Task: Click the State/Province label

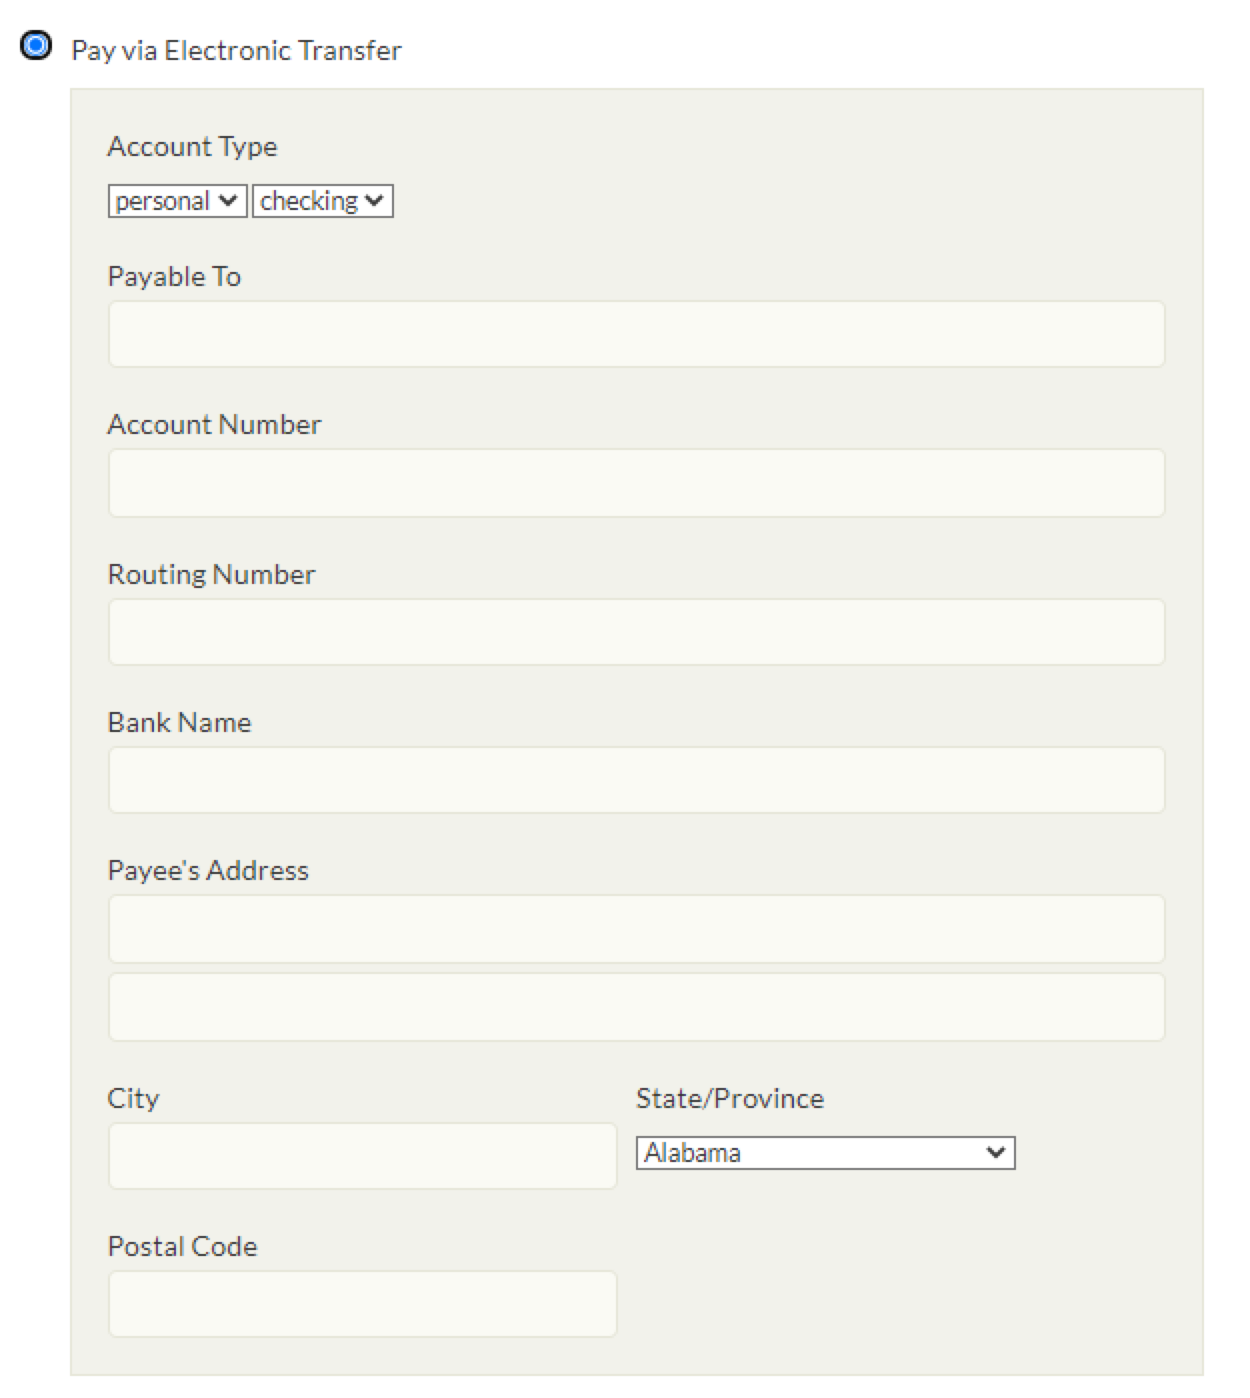Action: pyautogui.click(x=730, y=1098)
